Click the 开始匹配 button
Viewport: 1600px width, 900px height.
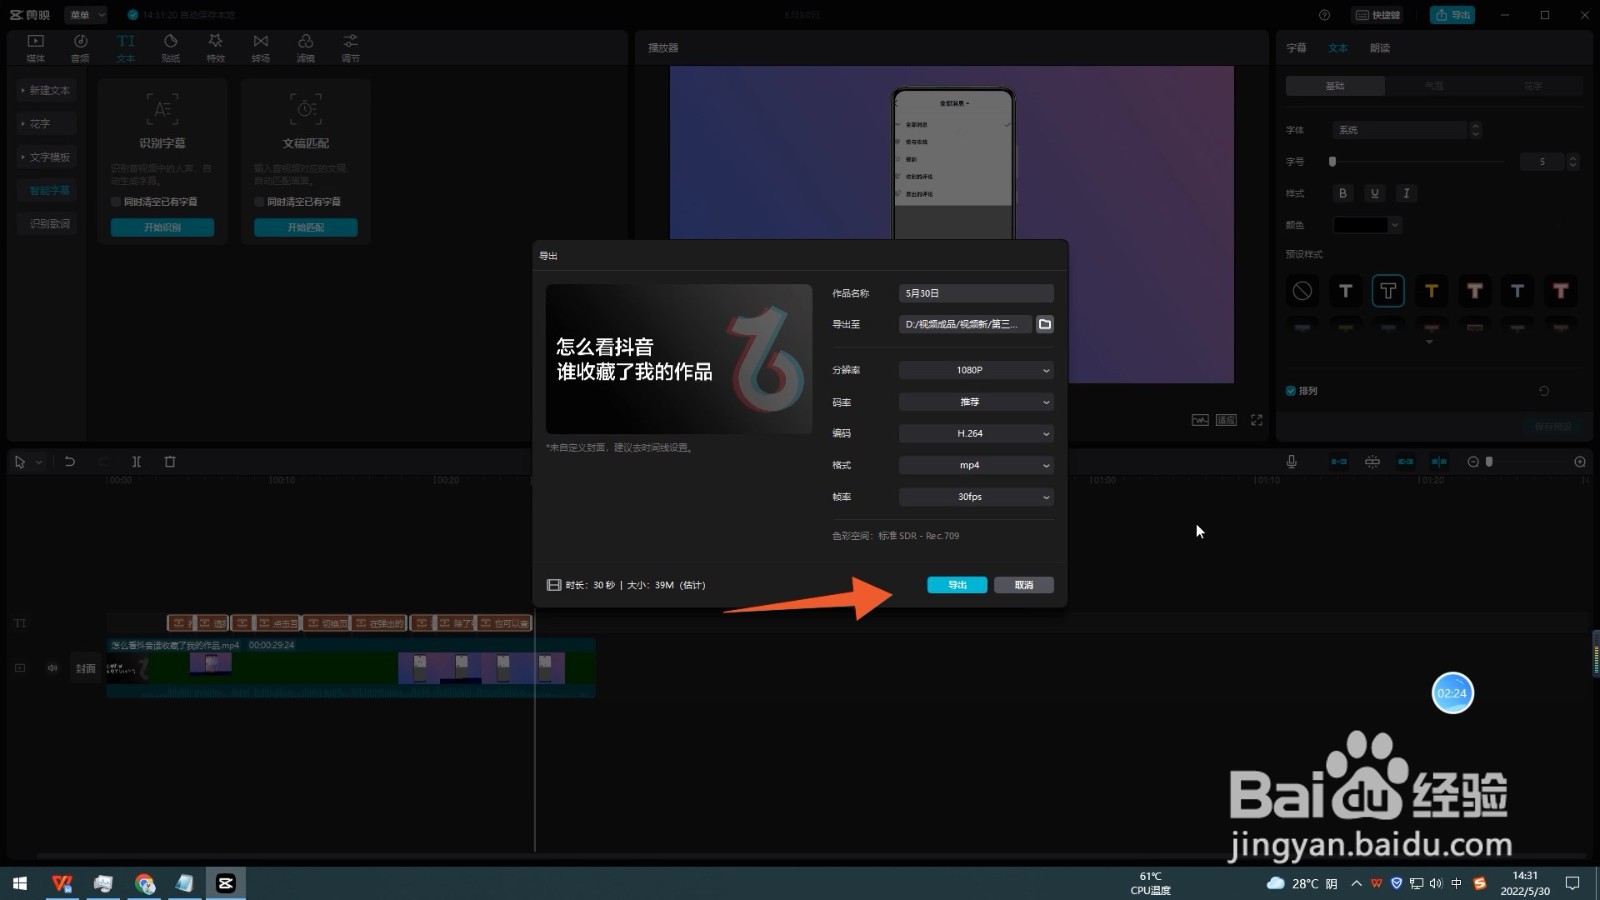(x=306, y=228)
